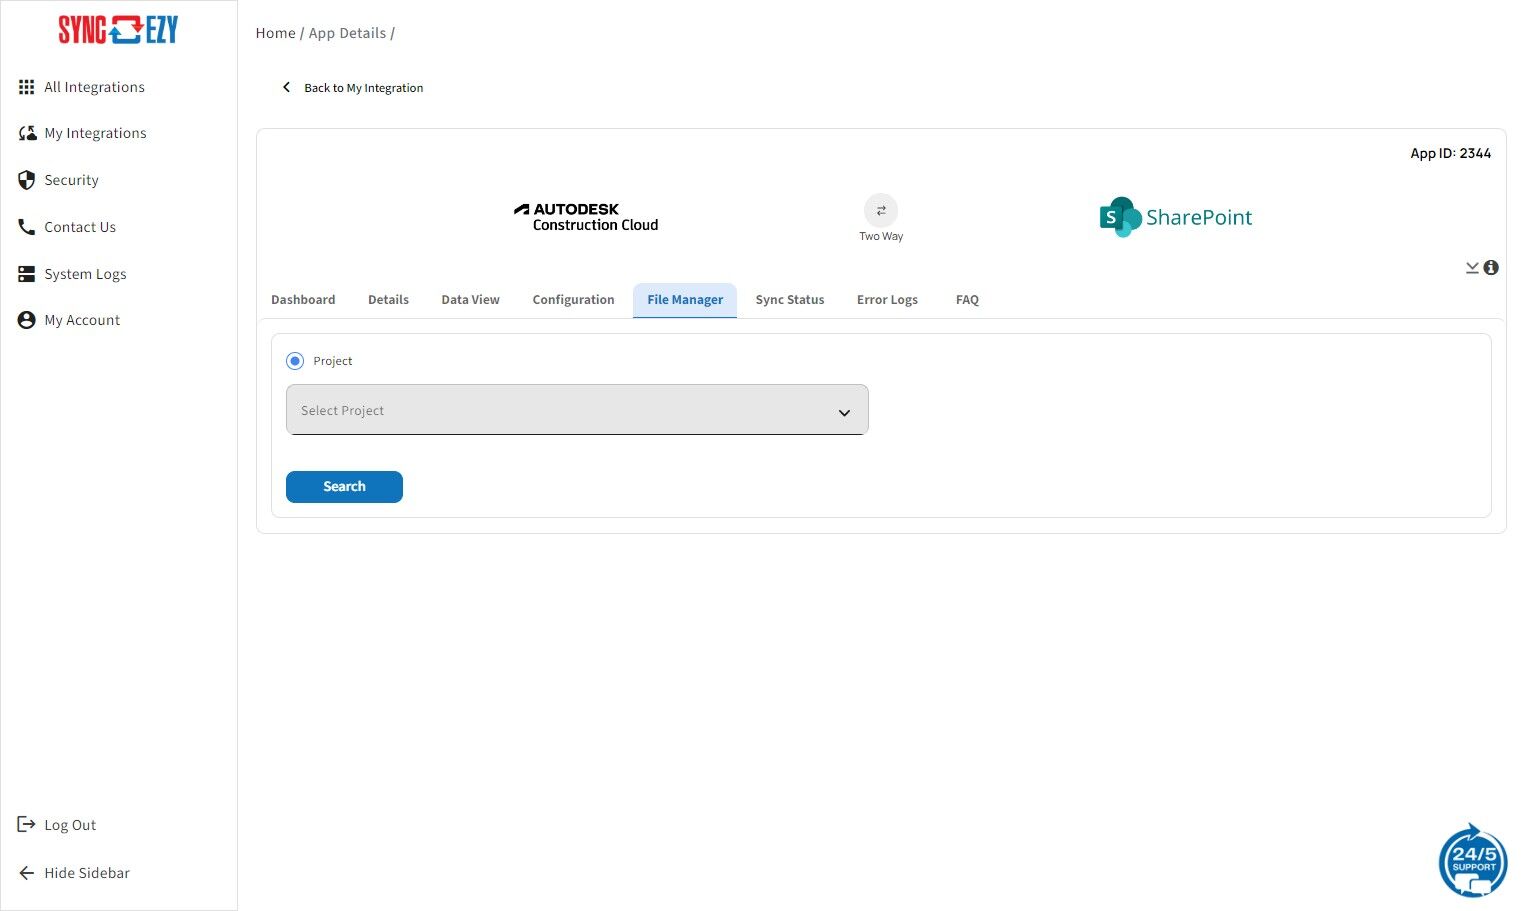Switch to the Dashboard tab
This screenshot has height=911, width=1525.
303,300
